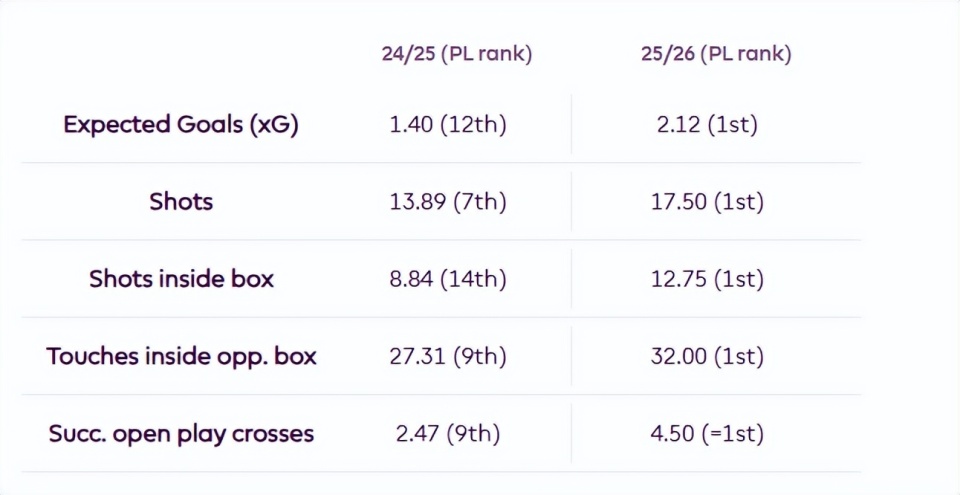Select the Shots row label
The image size is (960, 495).
click(181, 201)
